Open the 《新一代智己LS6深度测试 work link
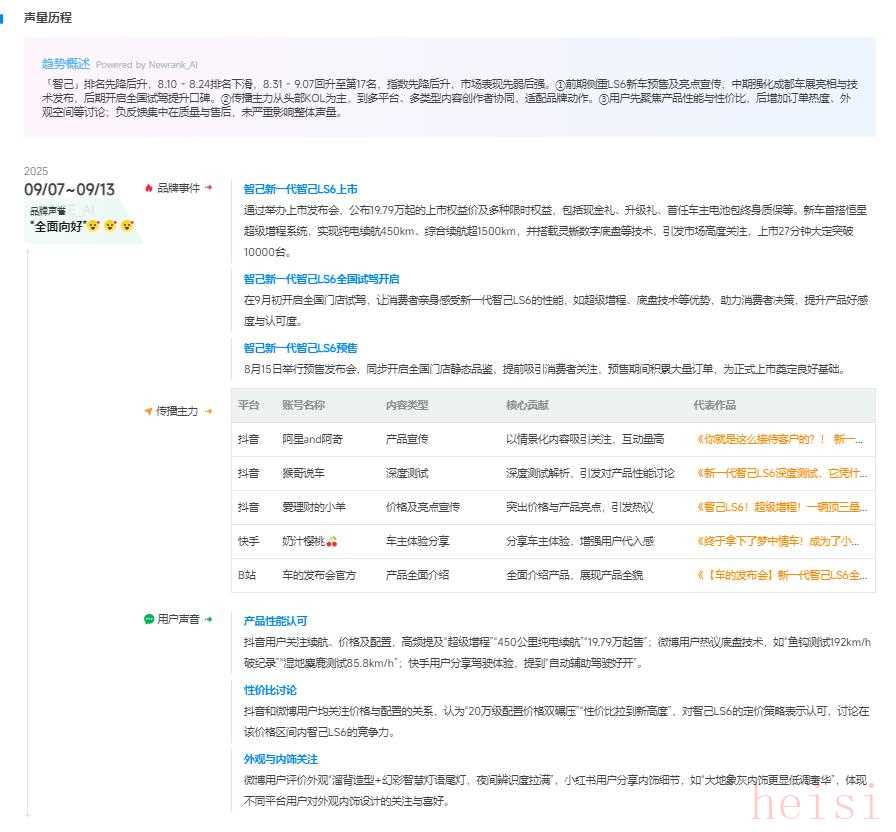896x832 pixels. pyautogui.click(x=780, y=473)
